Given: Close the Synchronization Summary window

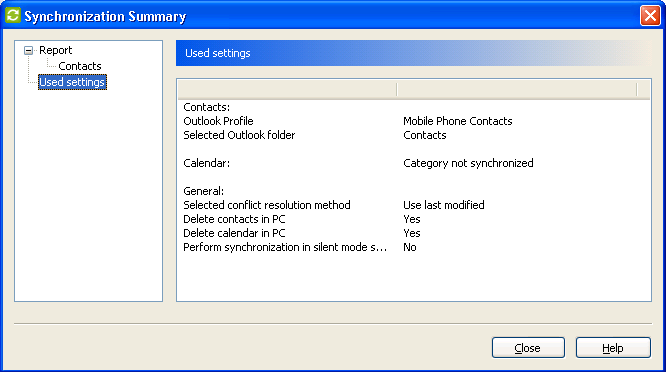Looking at the screenshot, I should coord(650,16).
